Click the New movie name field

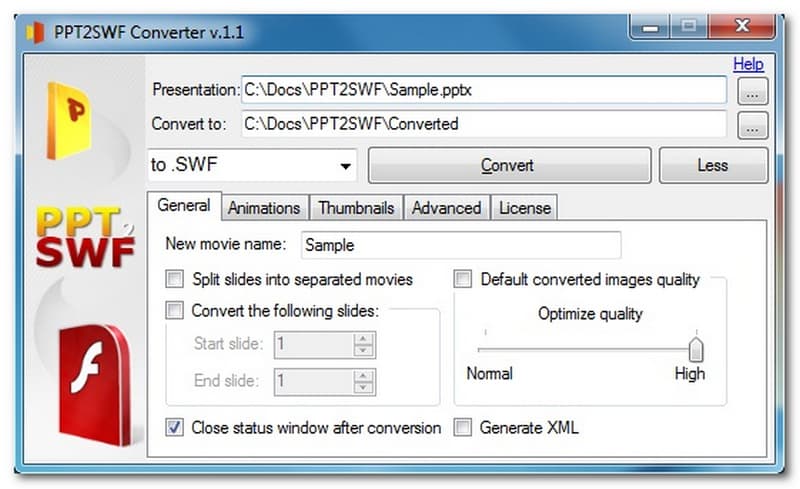click(460, 245)
